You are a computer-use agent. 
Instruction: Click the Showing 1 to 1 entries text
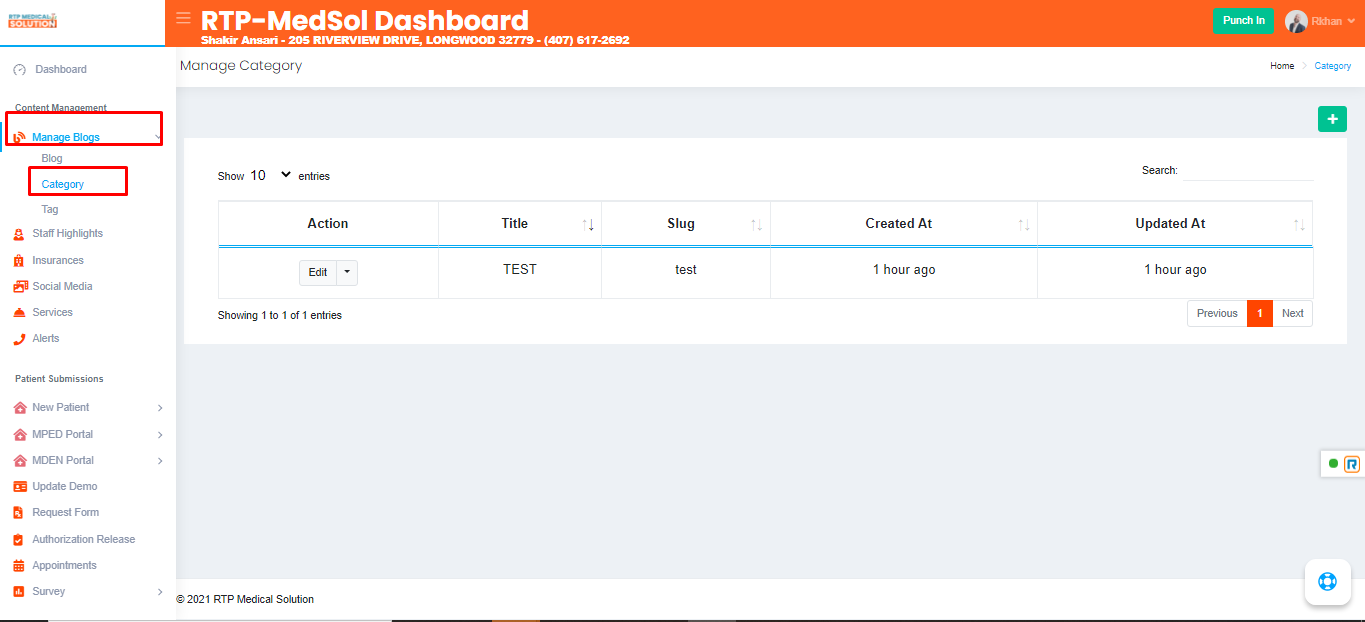pos(280,315)
